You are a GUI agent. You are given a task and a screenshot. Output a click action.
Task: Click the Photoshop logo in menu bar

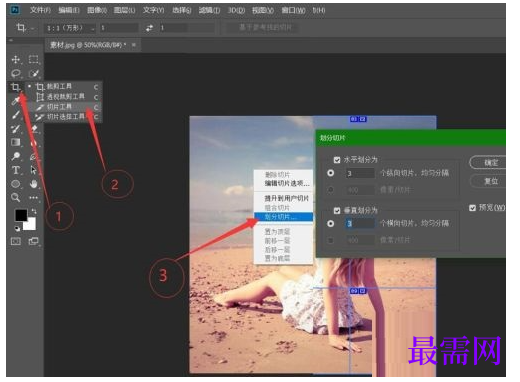tap(15, 10)
